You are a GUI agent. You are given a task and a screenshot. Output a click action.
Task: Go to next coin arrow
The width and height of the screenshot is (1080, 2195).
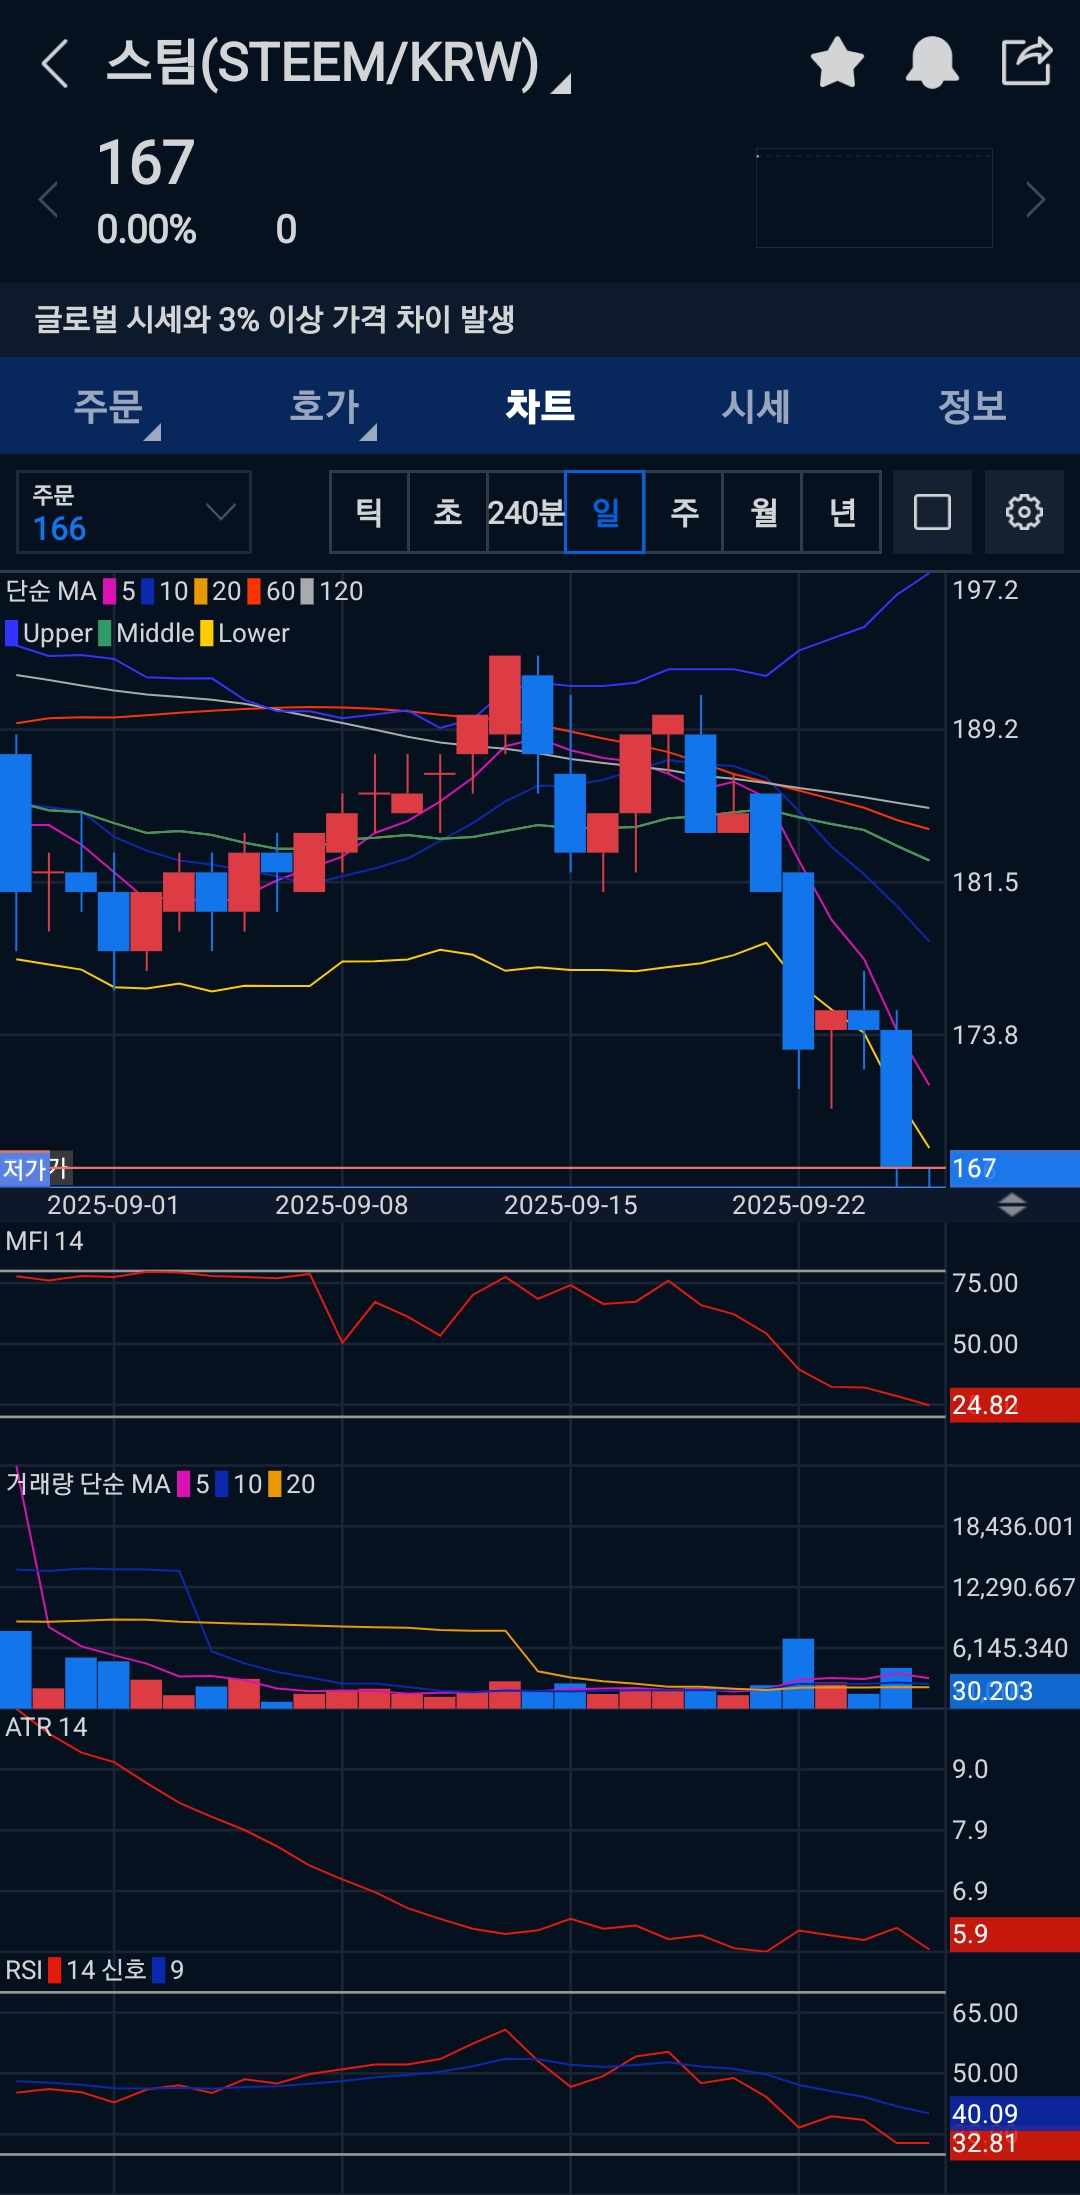[x=1035, y=199]
